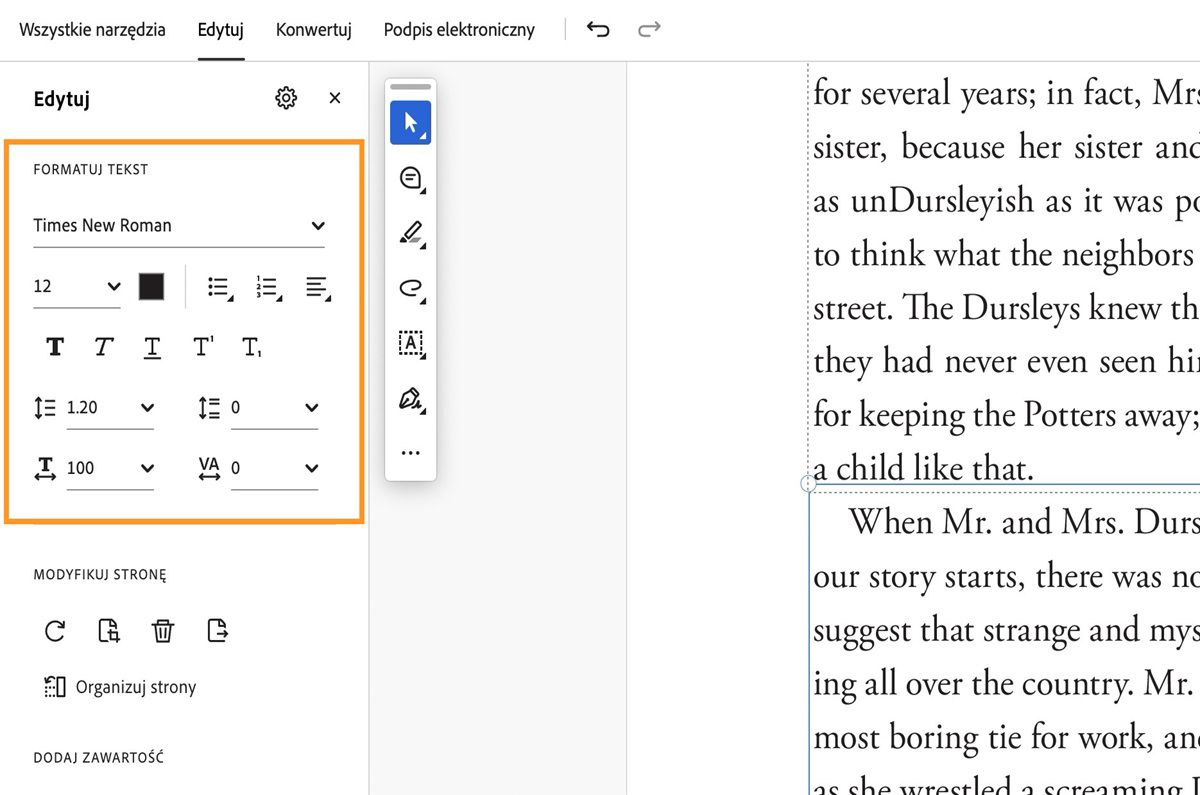Click the extract page icon
This screenshot has height=795, width=1200.
click(217, 631)
